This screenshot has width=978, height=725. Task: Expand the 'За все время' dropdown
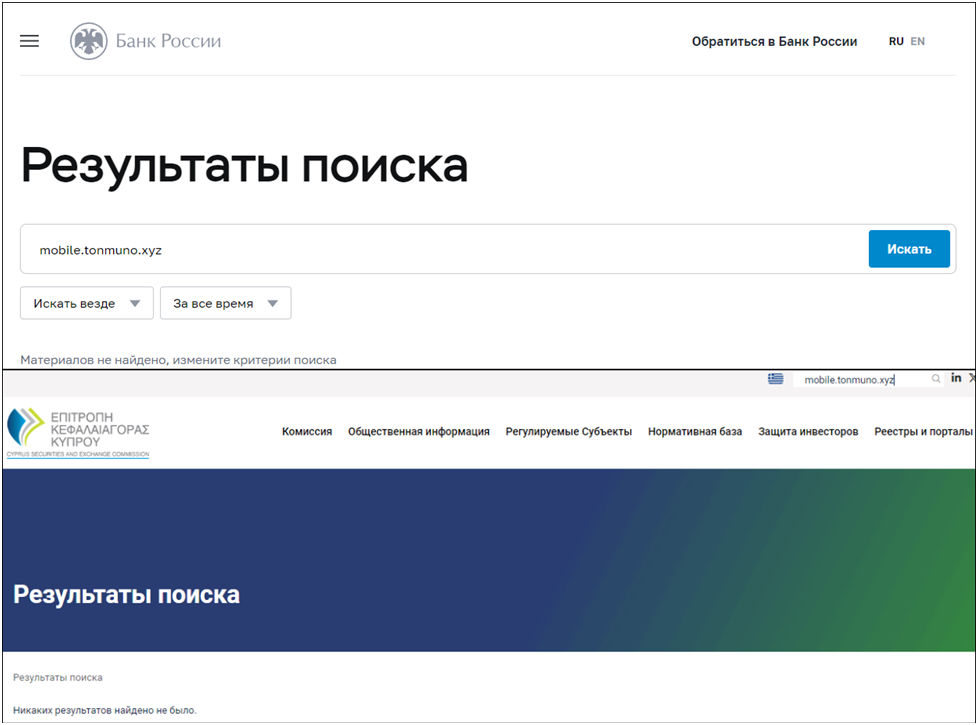[225, 303]
